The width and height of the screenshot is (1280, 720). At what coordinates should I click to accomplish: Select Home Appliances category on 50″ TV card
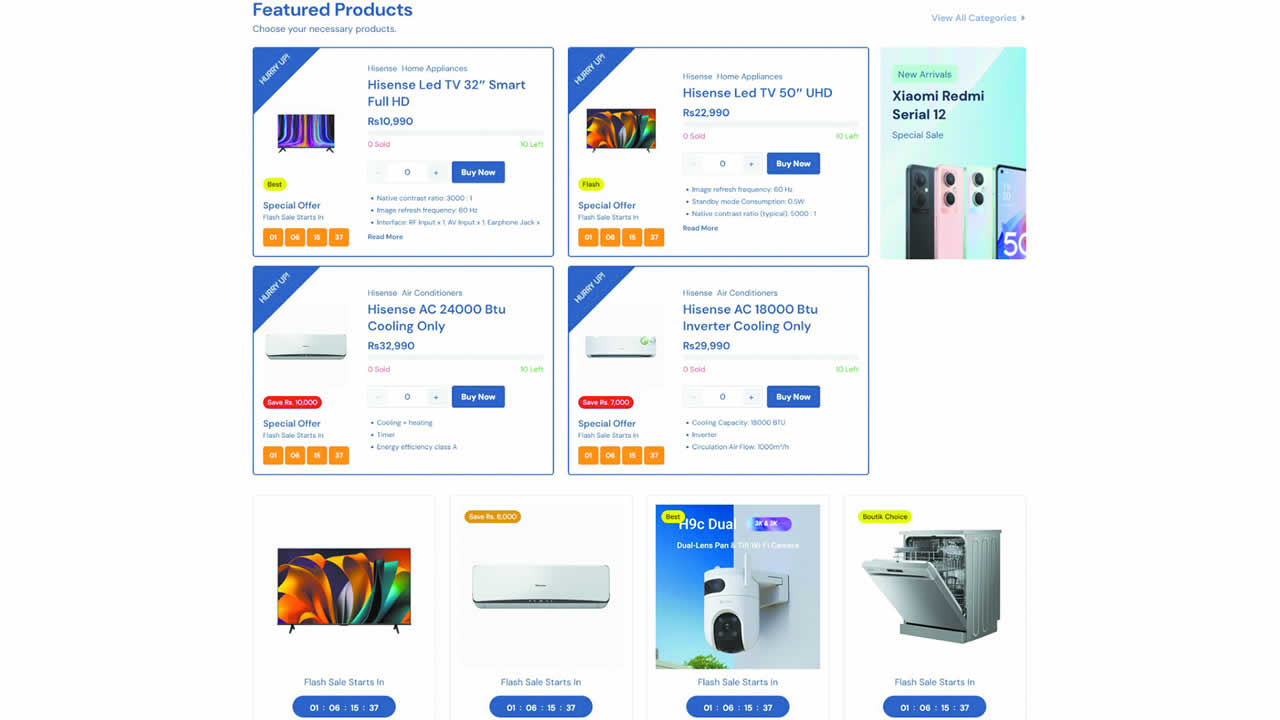(749, 76)
